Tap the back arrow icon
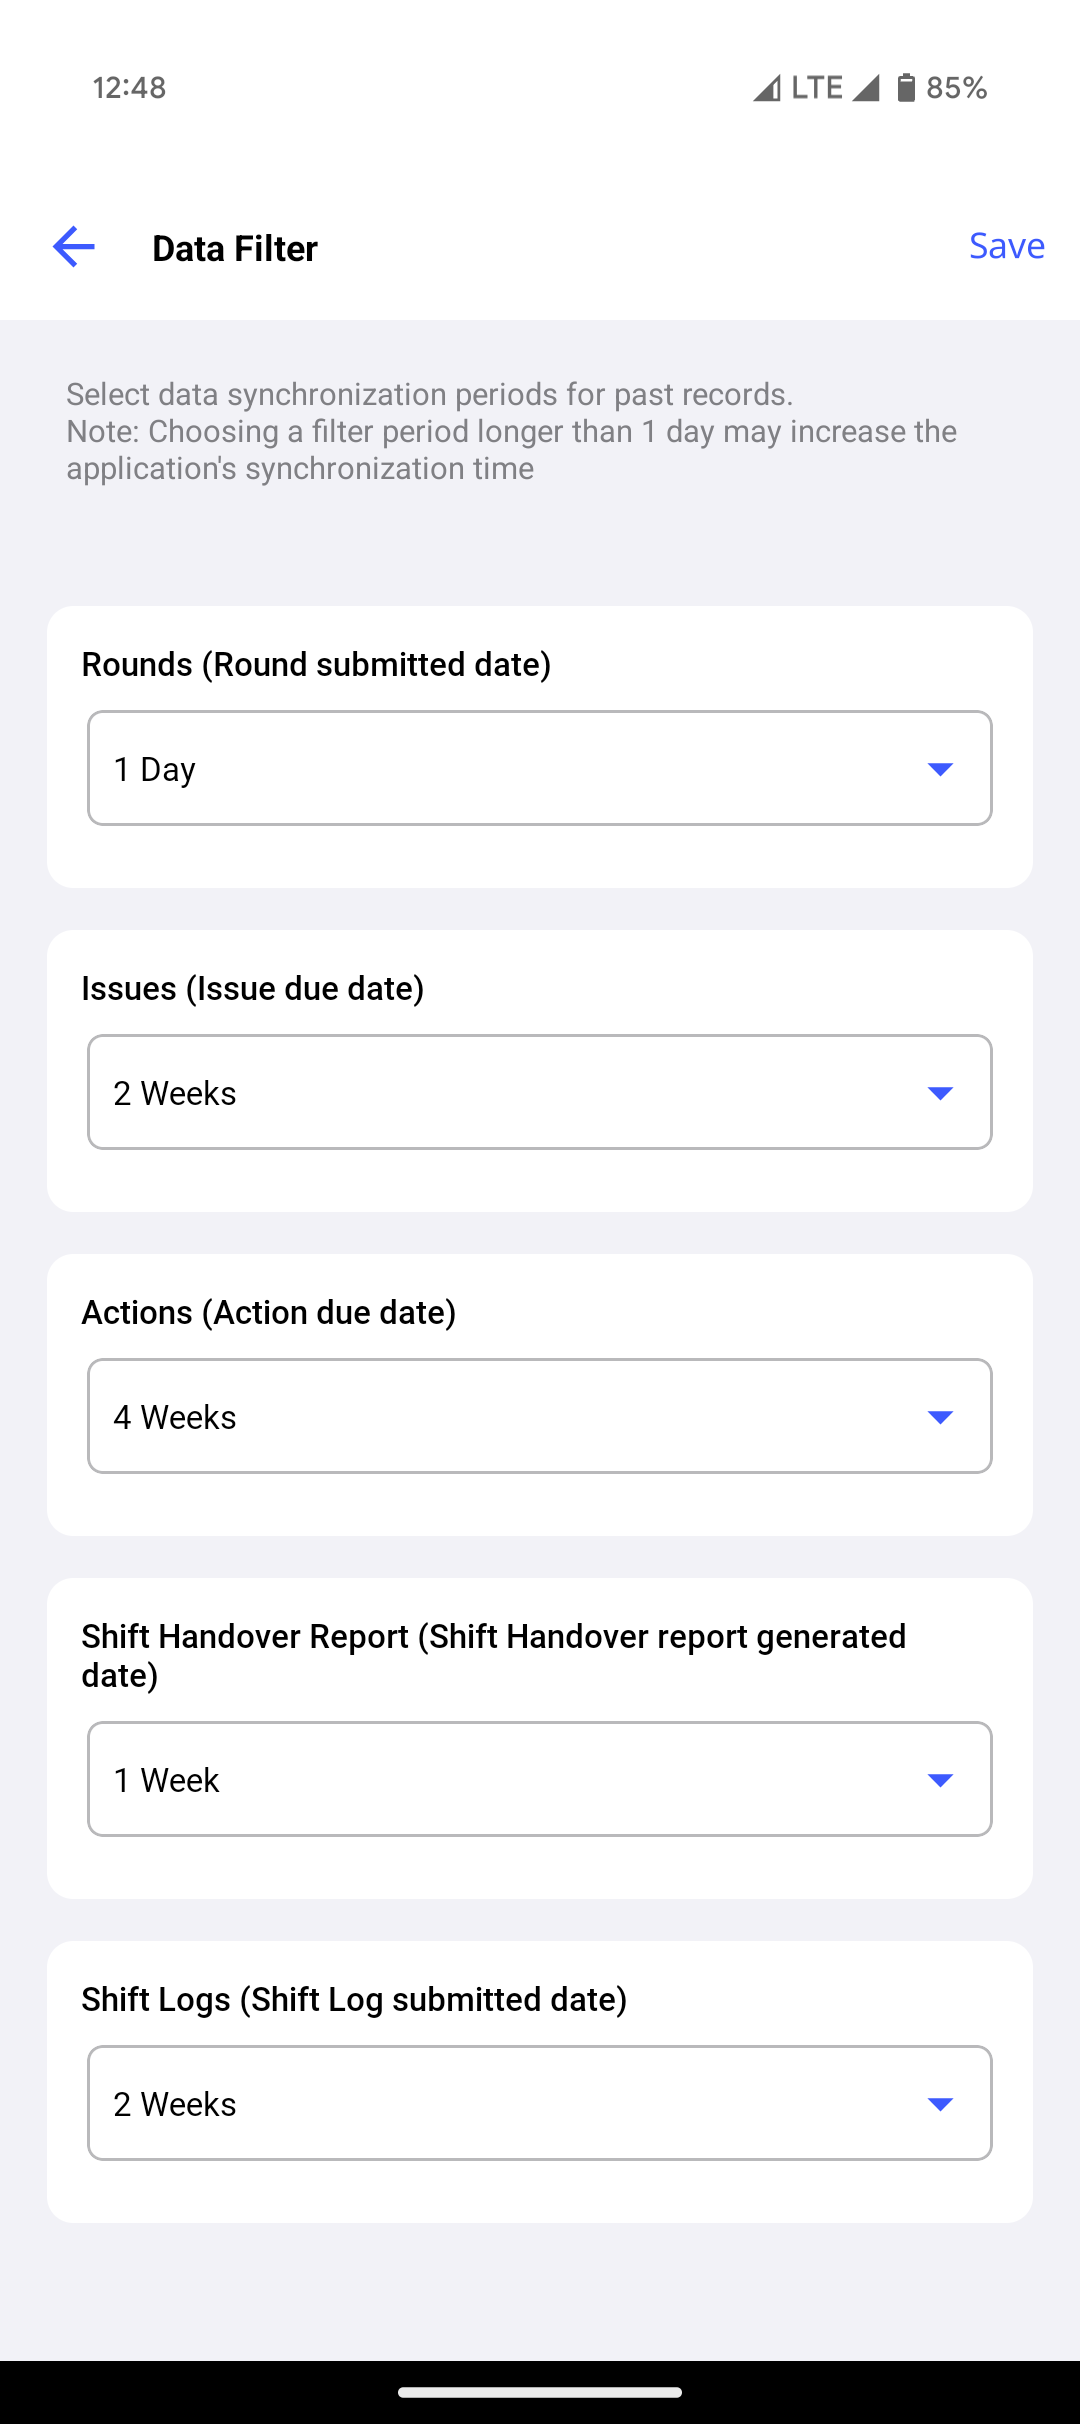Screen dimensions: 1080x2424 [74, 247]
